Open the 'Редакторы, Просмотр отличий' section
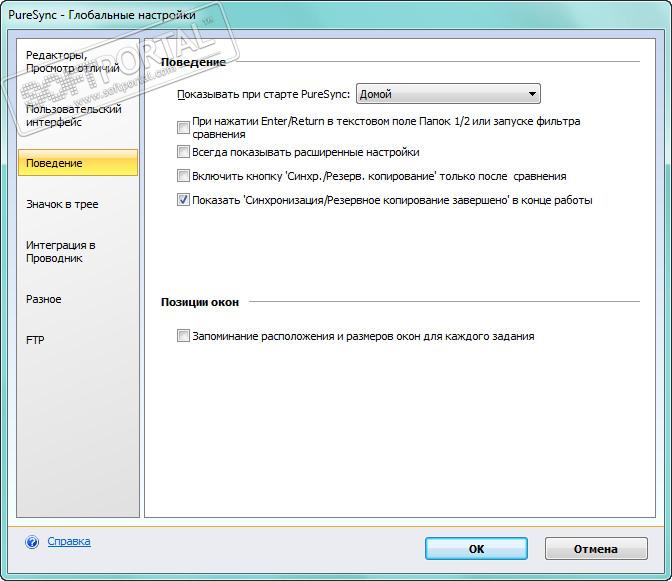The height and width of the screenshot is (581, 672). (x=73, y=61)
